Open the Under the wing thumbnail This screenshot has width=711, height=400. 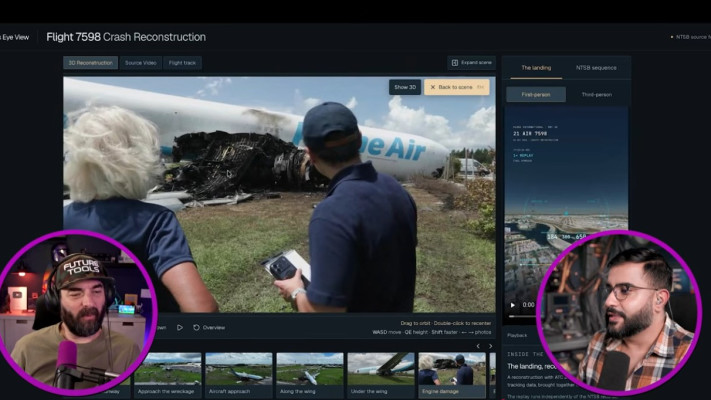pos(381,375)
